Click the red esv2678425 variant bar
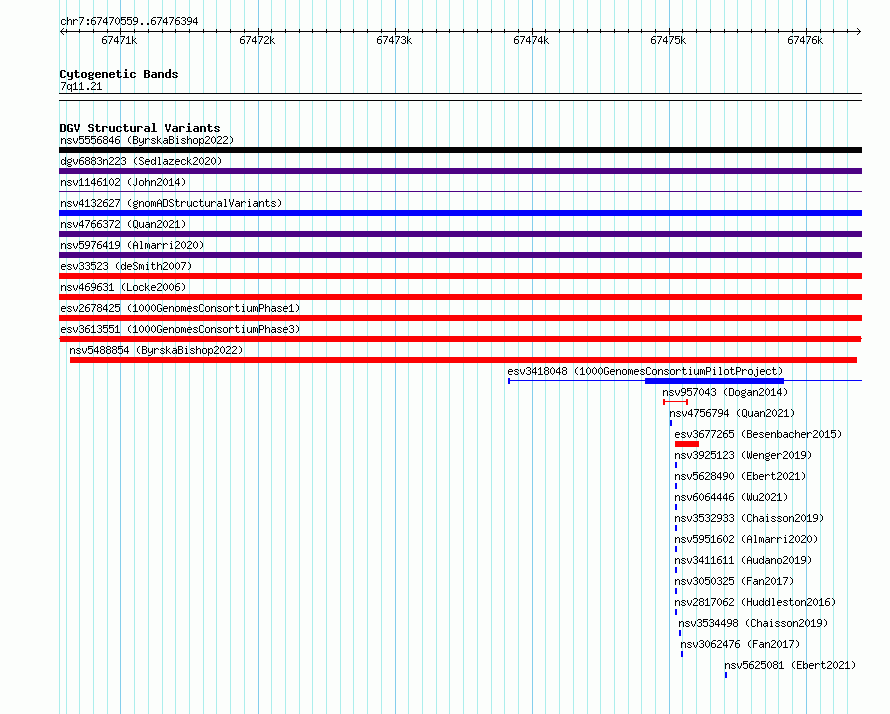 pos(460,318)
